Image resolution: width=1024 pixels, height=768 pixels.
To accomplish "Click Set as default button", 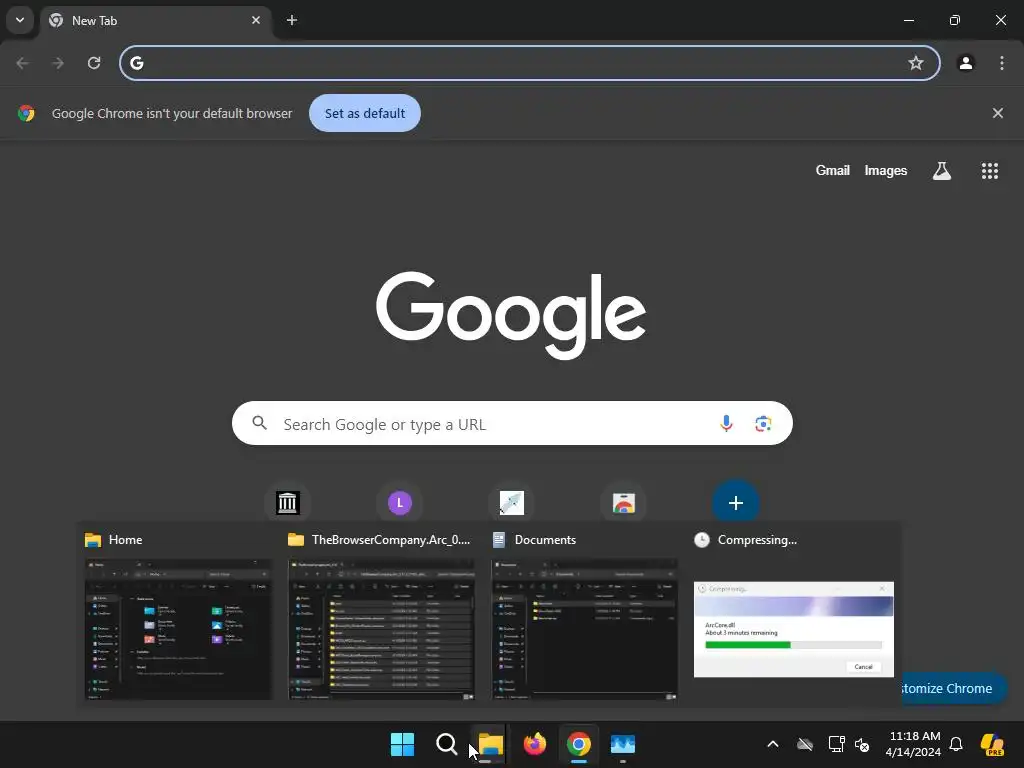I will pyautogui.click(x=365, y=113).
